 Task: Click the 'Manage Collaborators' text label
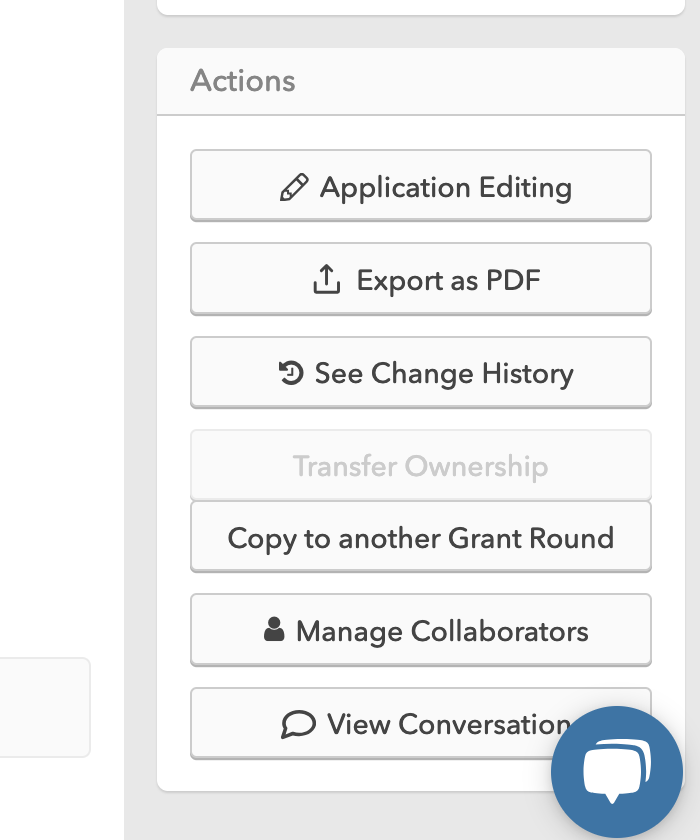point(442,631)
